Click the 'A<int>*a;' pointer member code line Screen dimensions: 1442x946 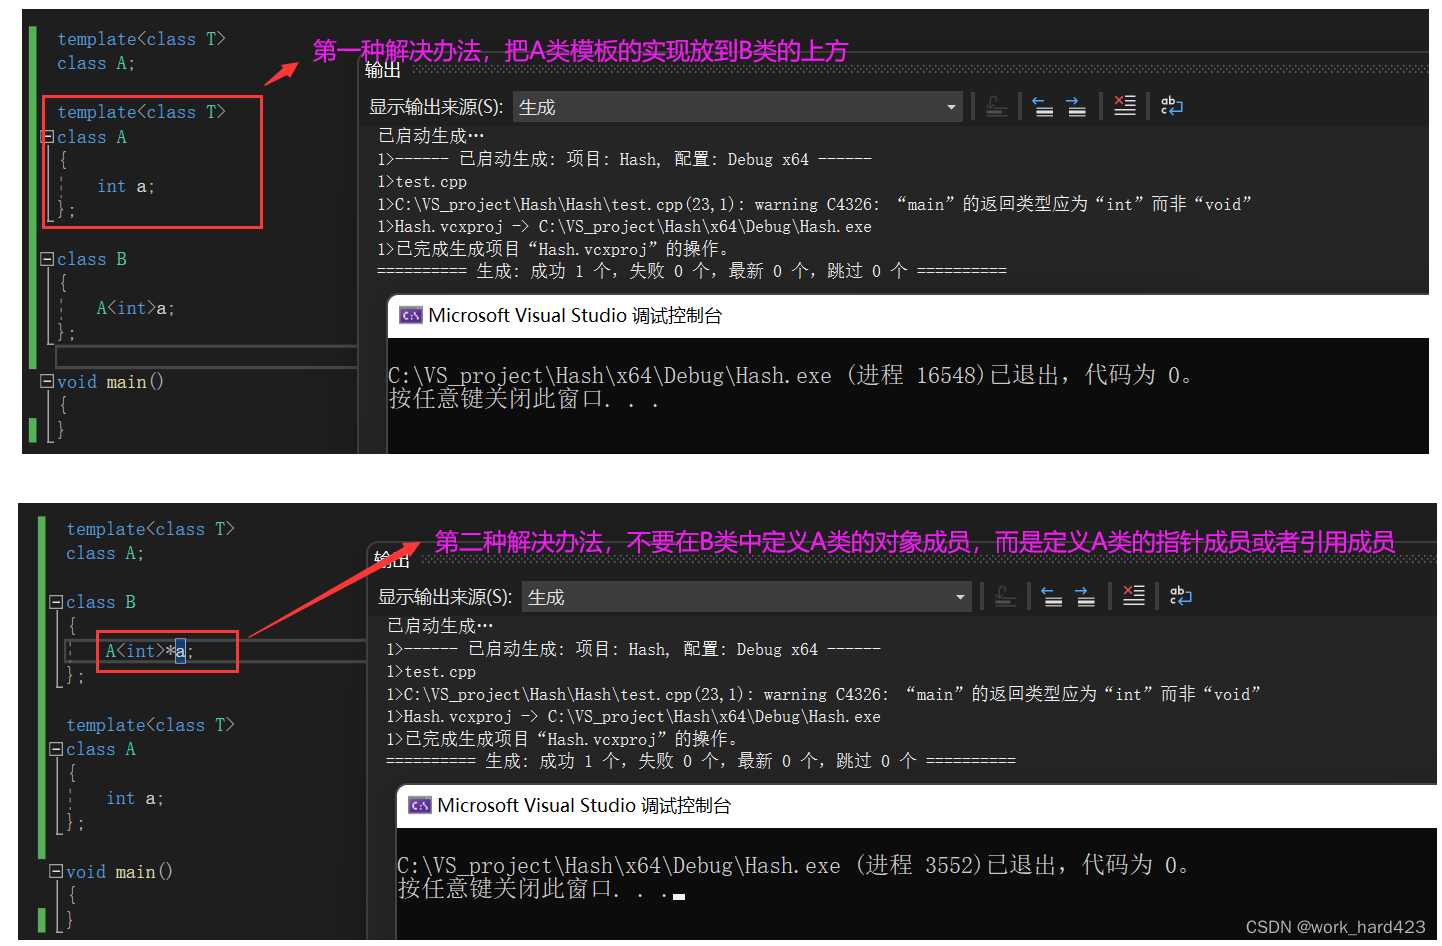(x=149, y=651)
